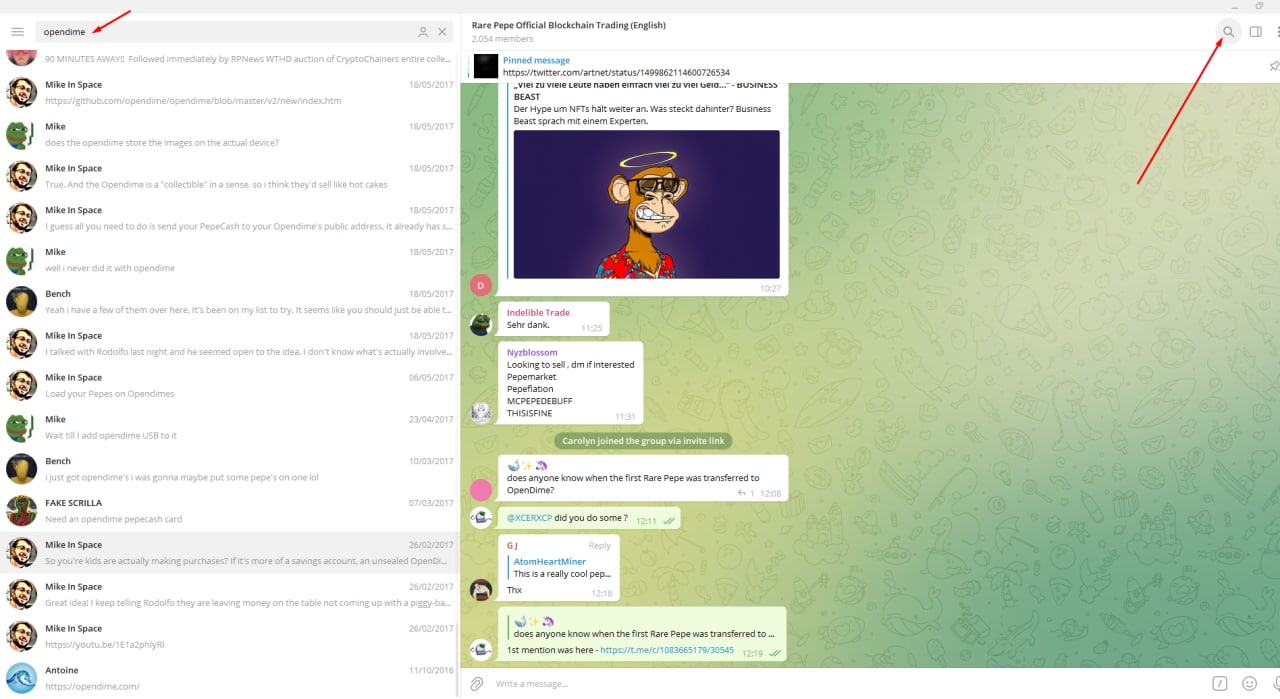The image size is (1280, 699).
Task: Open the chat header group title
Action: 568,25
